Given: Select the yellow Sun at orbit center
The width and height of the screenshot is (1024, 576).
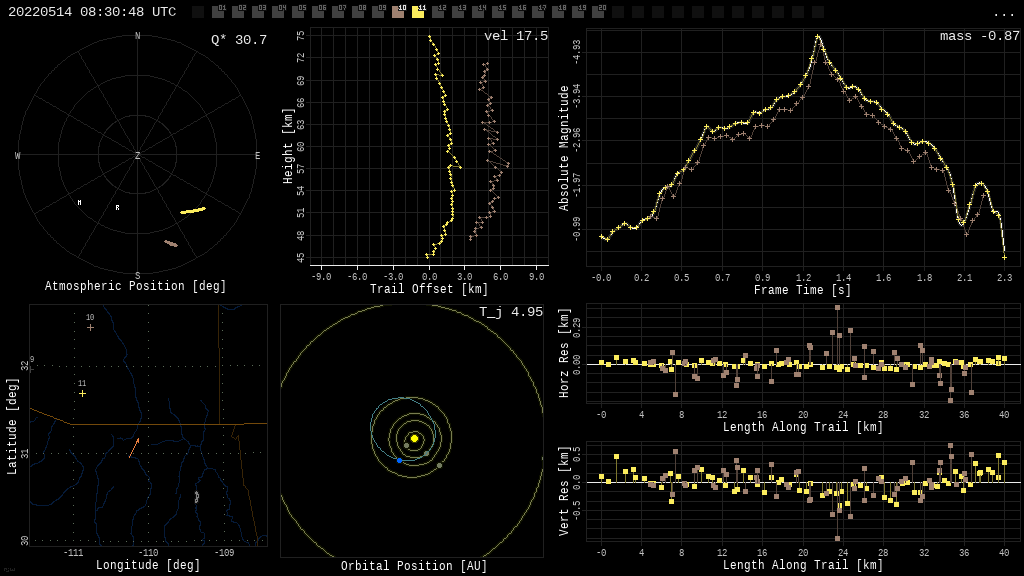Looking at the screenshot, I should [x=414, y=438].
